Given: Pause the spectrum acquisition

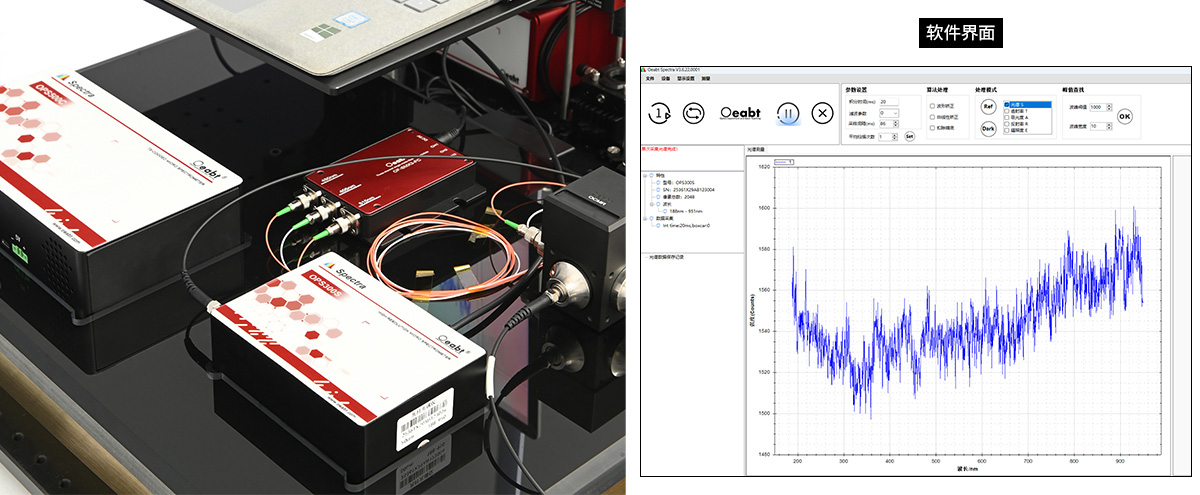Looking at the screenshot, I should click(789, 113).
